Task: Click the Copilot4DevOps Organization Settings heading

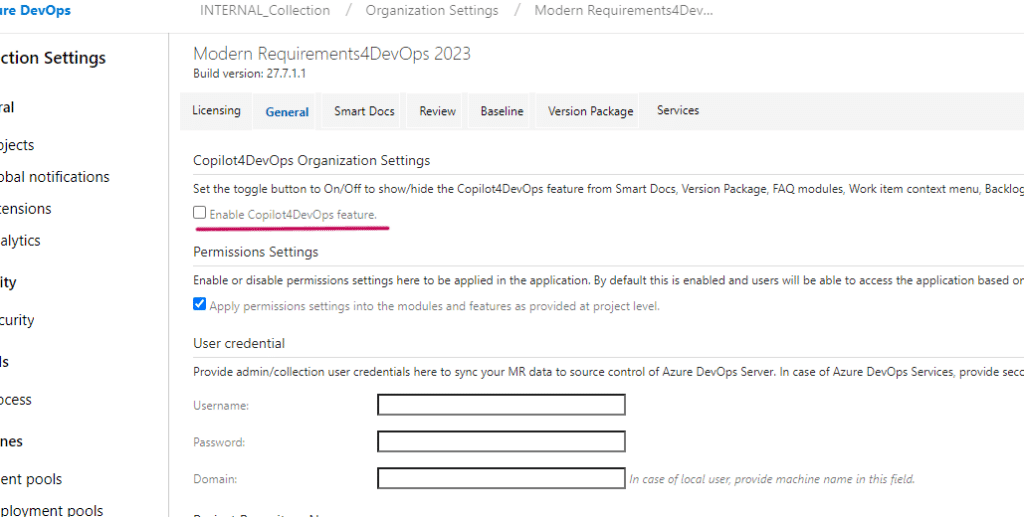Action: (312, 160)
